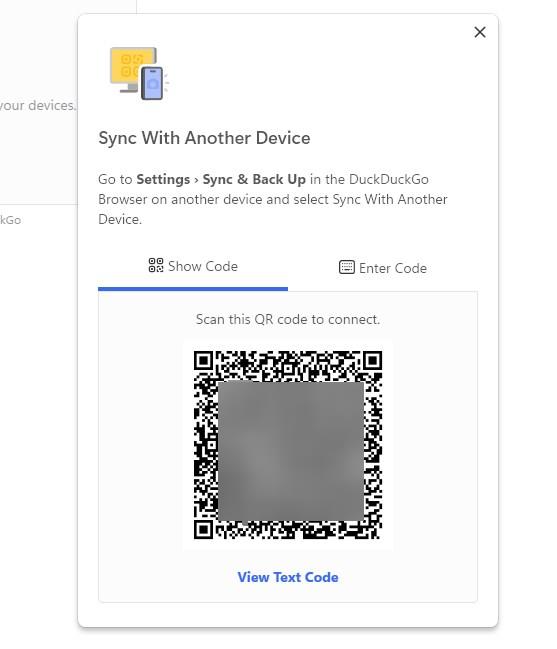
Task: Click the bold 'Sync & Back Up' text
Action: click(x=254, y=179)
